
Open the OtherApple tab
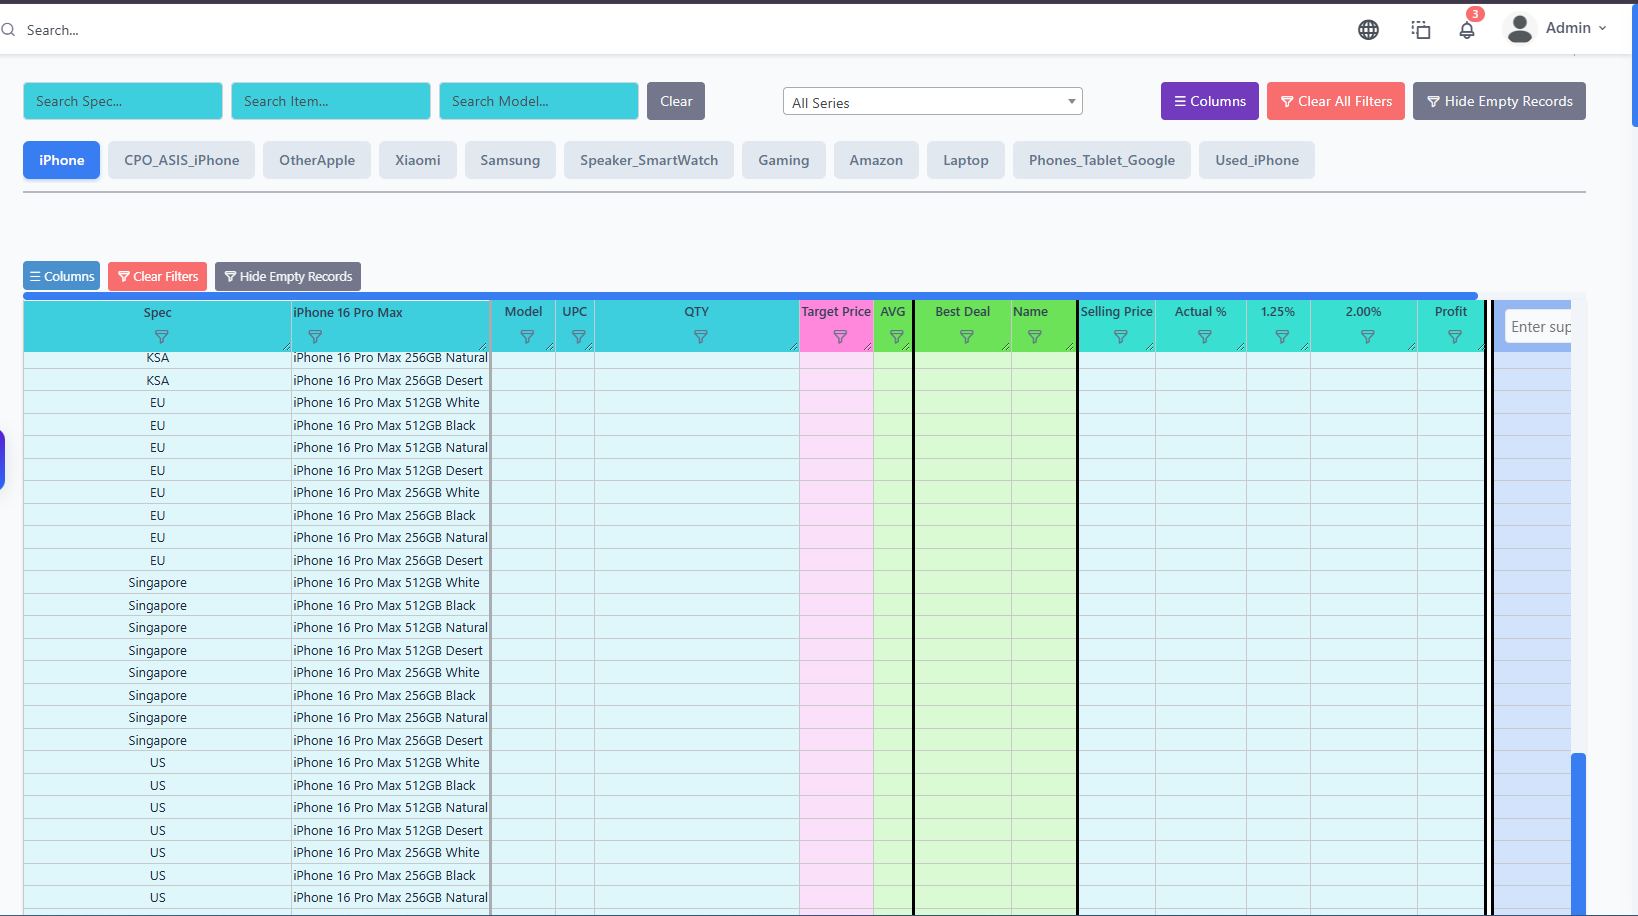pos(317,160)
